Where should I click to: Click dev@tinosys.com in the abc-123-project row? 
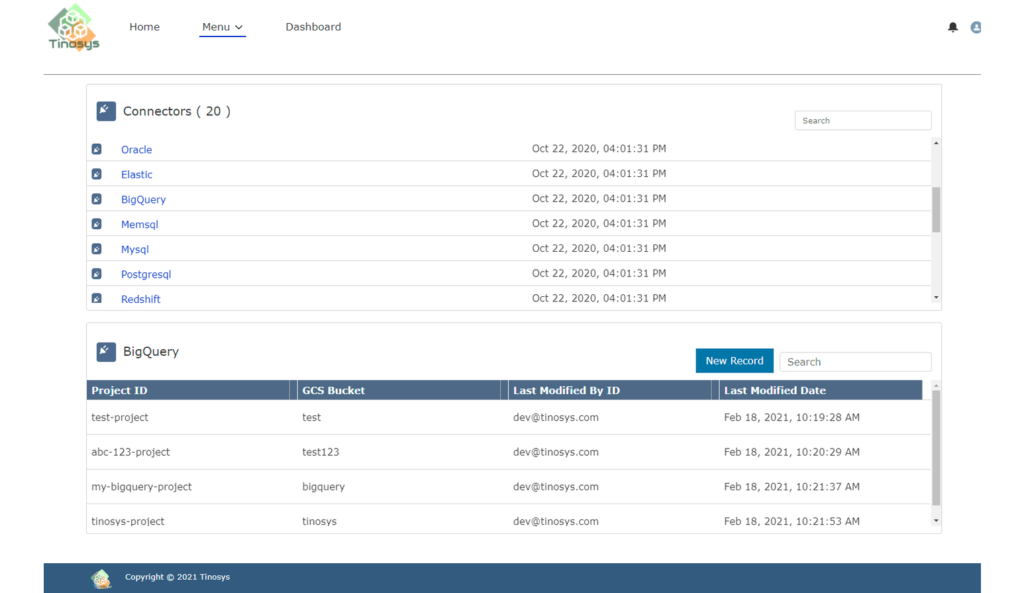[556, 452]
